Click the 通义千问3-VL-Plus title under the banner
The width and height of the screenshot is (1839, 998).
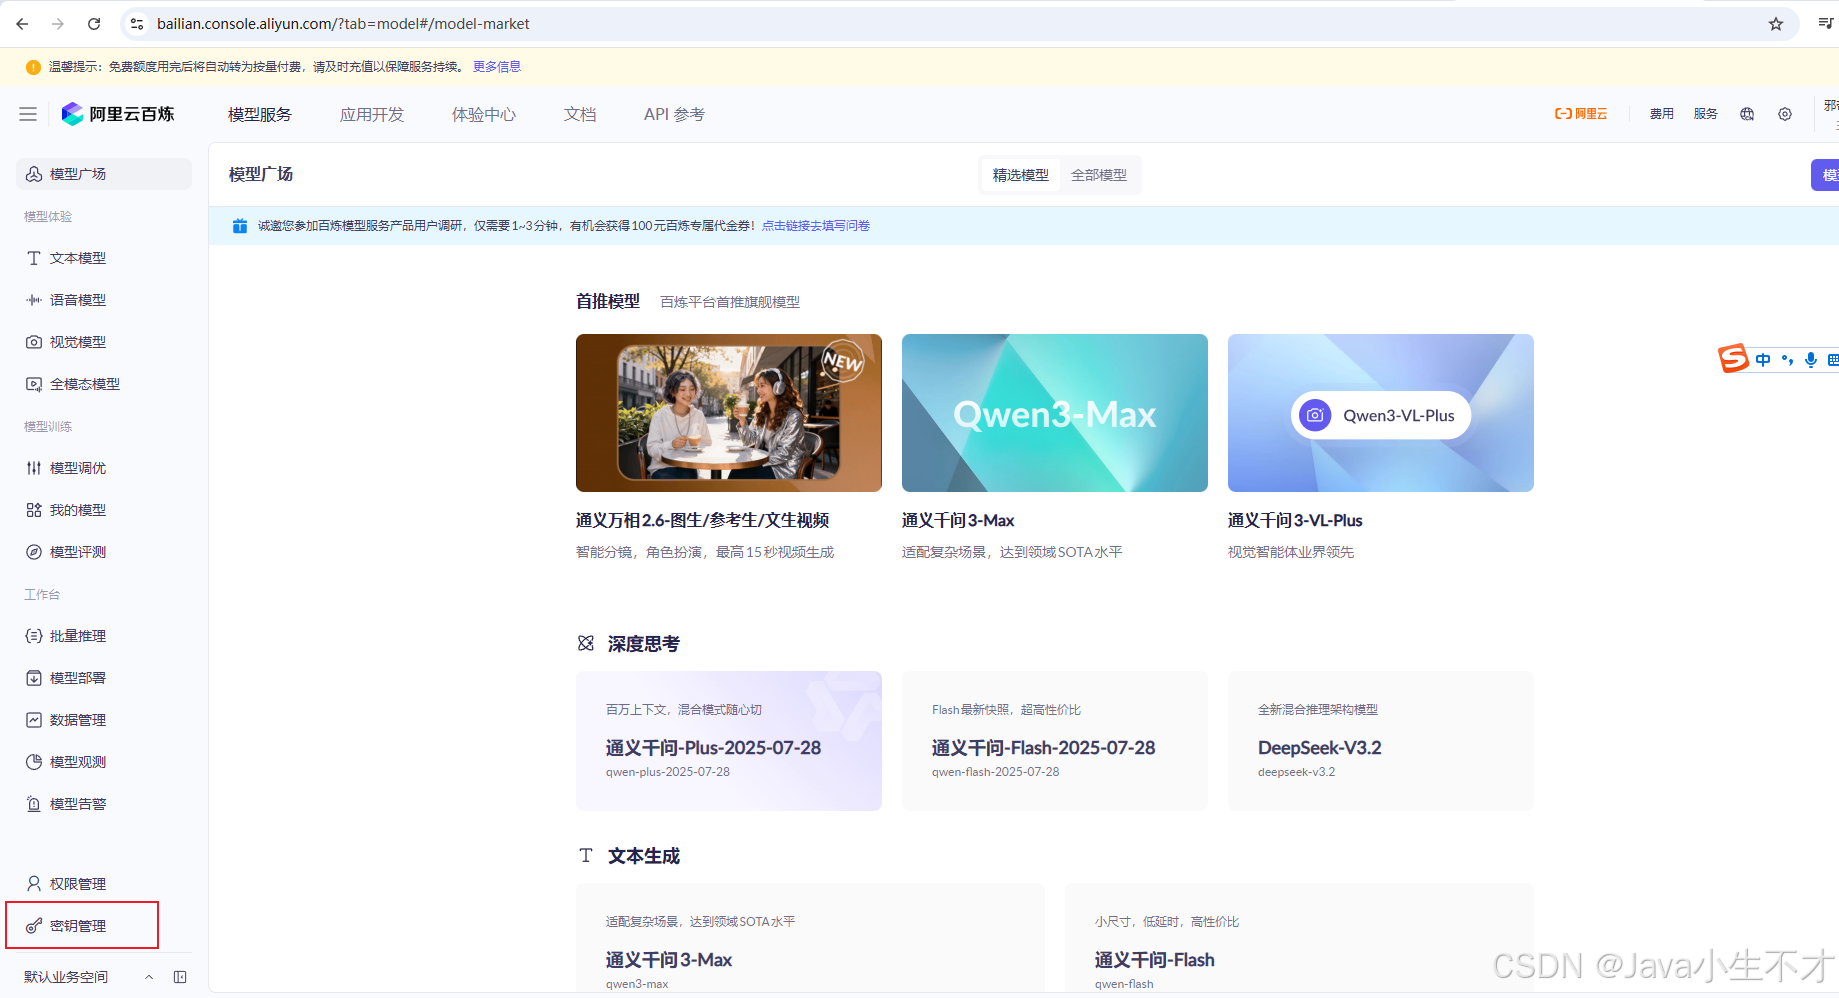pos(1295,520)
